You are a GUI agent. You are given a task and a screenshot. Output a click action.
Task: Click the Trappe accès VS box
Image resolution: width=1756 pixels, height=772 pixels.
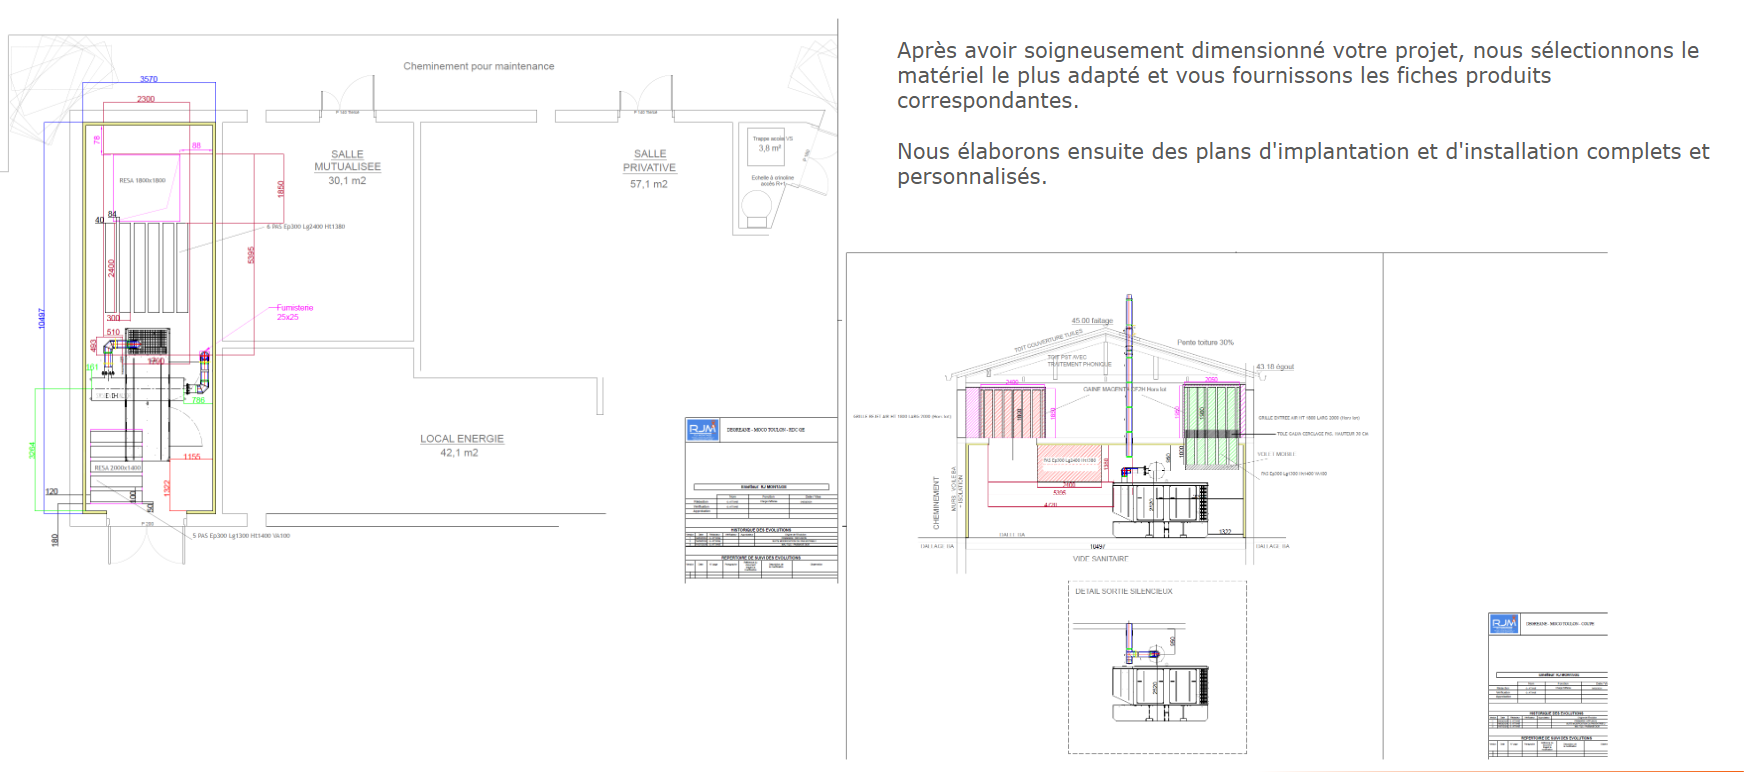click(x=771, y=144)
